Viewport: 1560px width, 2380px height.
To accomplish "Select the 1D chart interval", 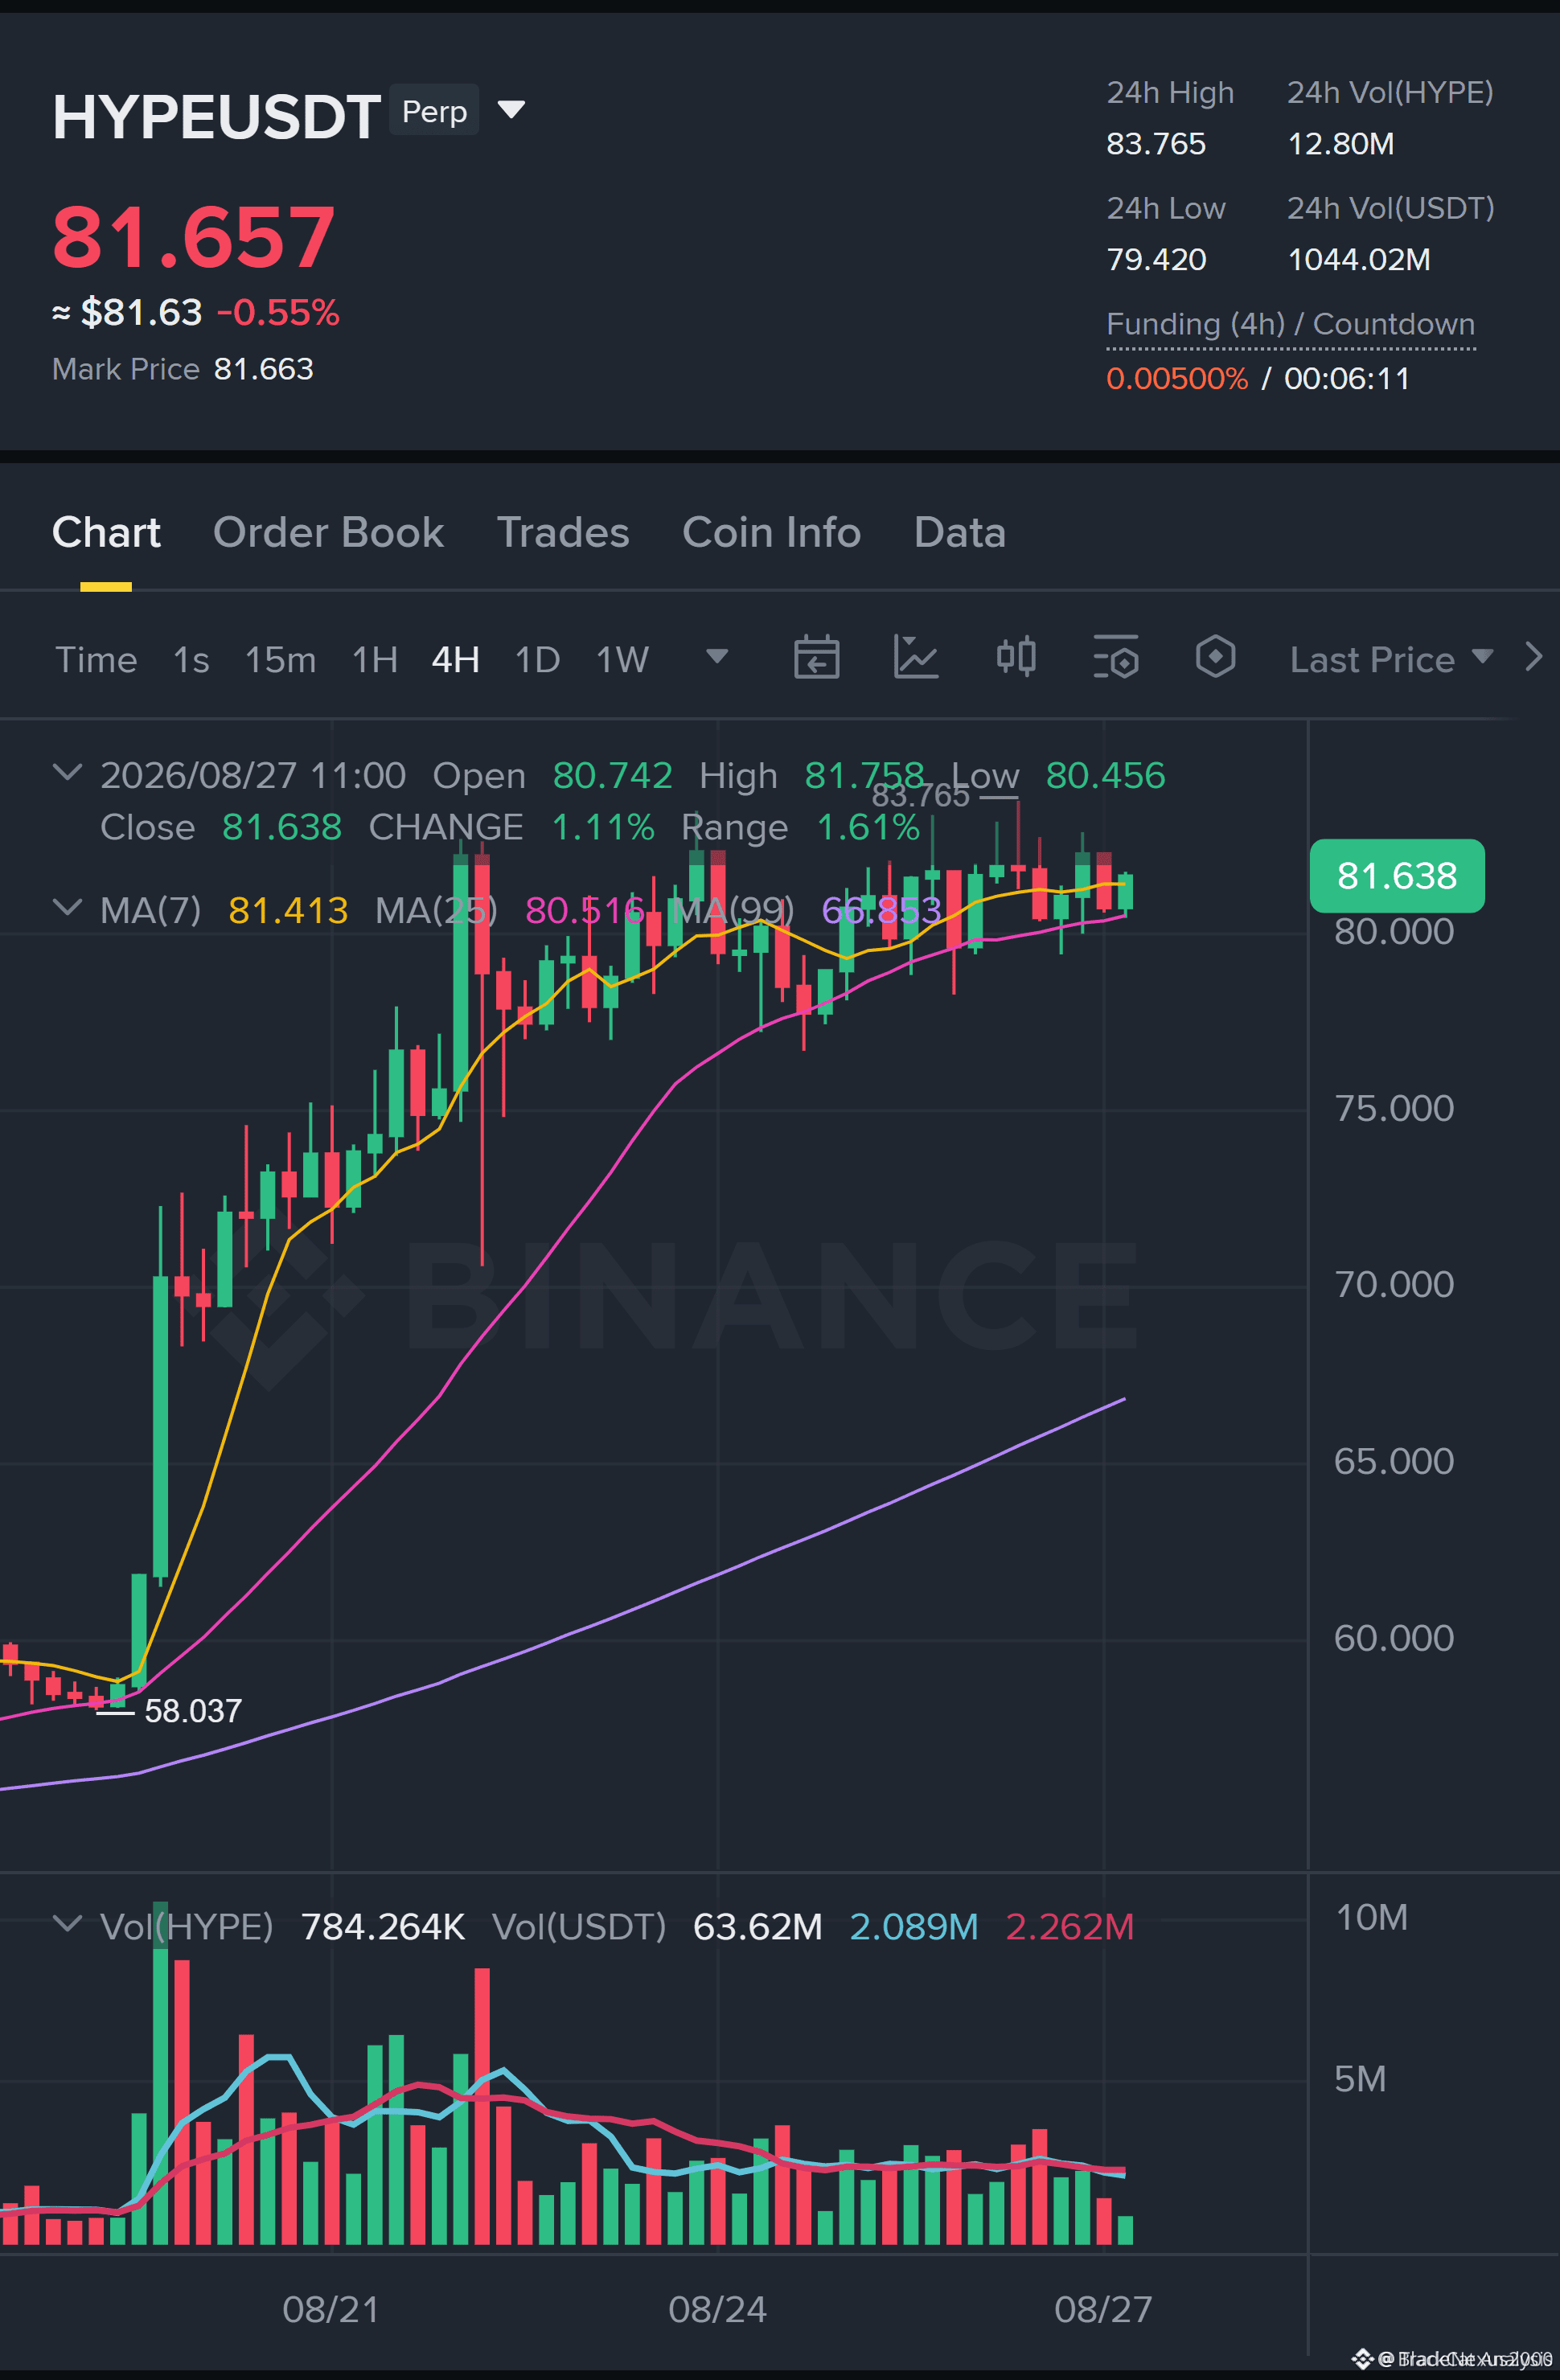I will (537, 659).
